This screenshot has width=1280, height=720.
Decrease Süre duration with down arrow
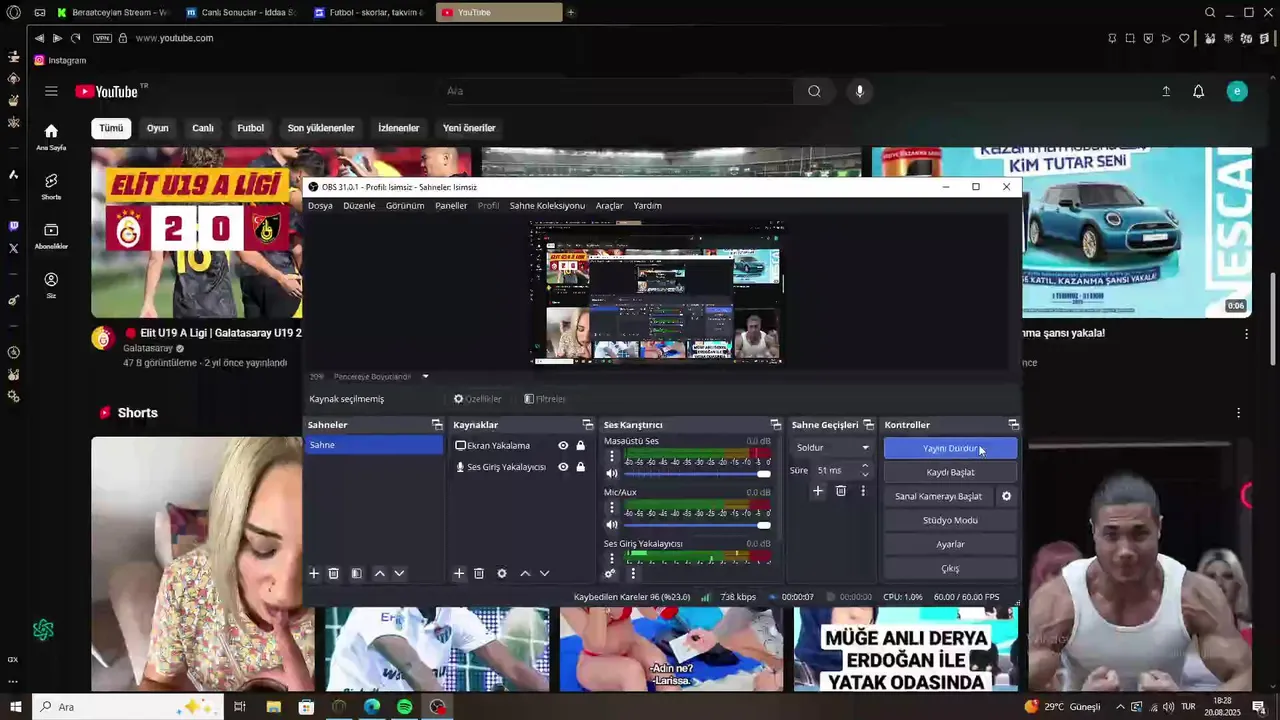click(865, 474)
